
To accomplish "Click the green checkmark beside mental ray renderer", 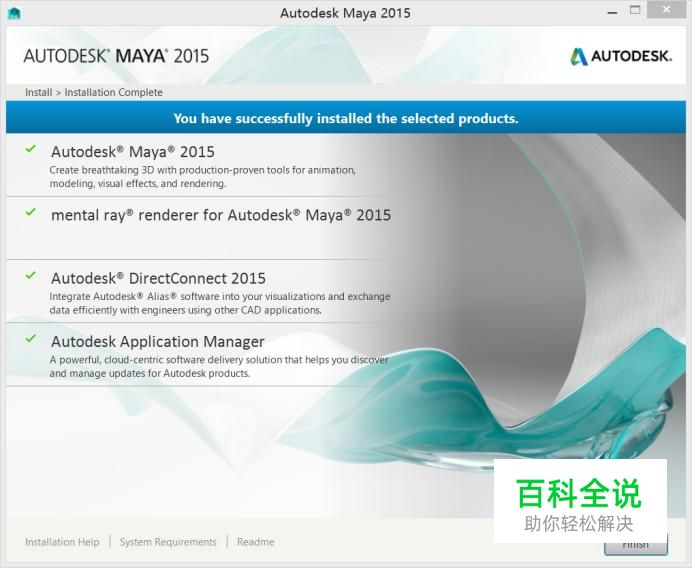I will (30, 212).
